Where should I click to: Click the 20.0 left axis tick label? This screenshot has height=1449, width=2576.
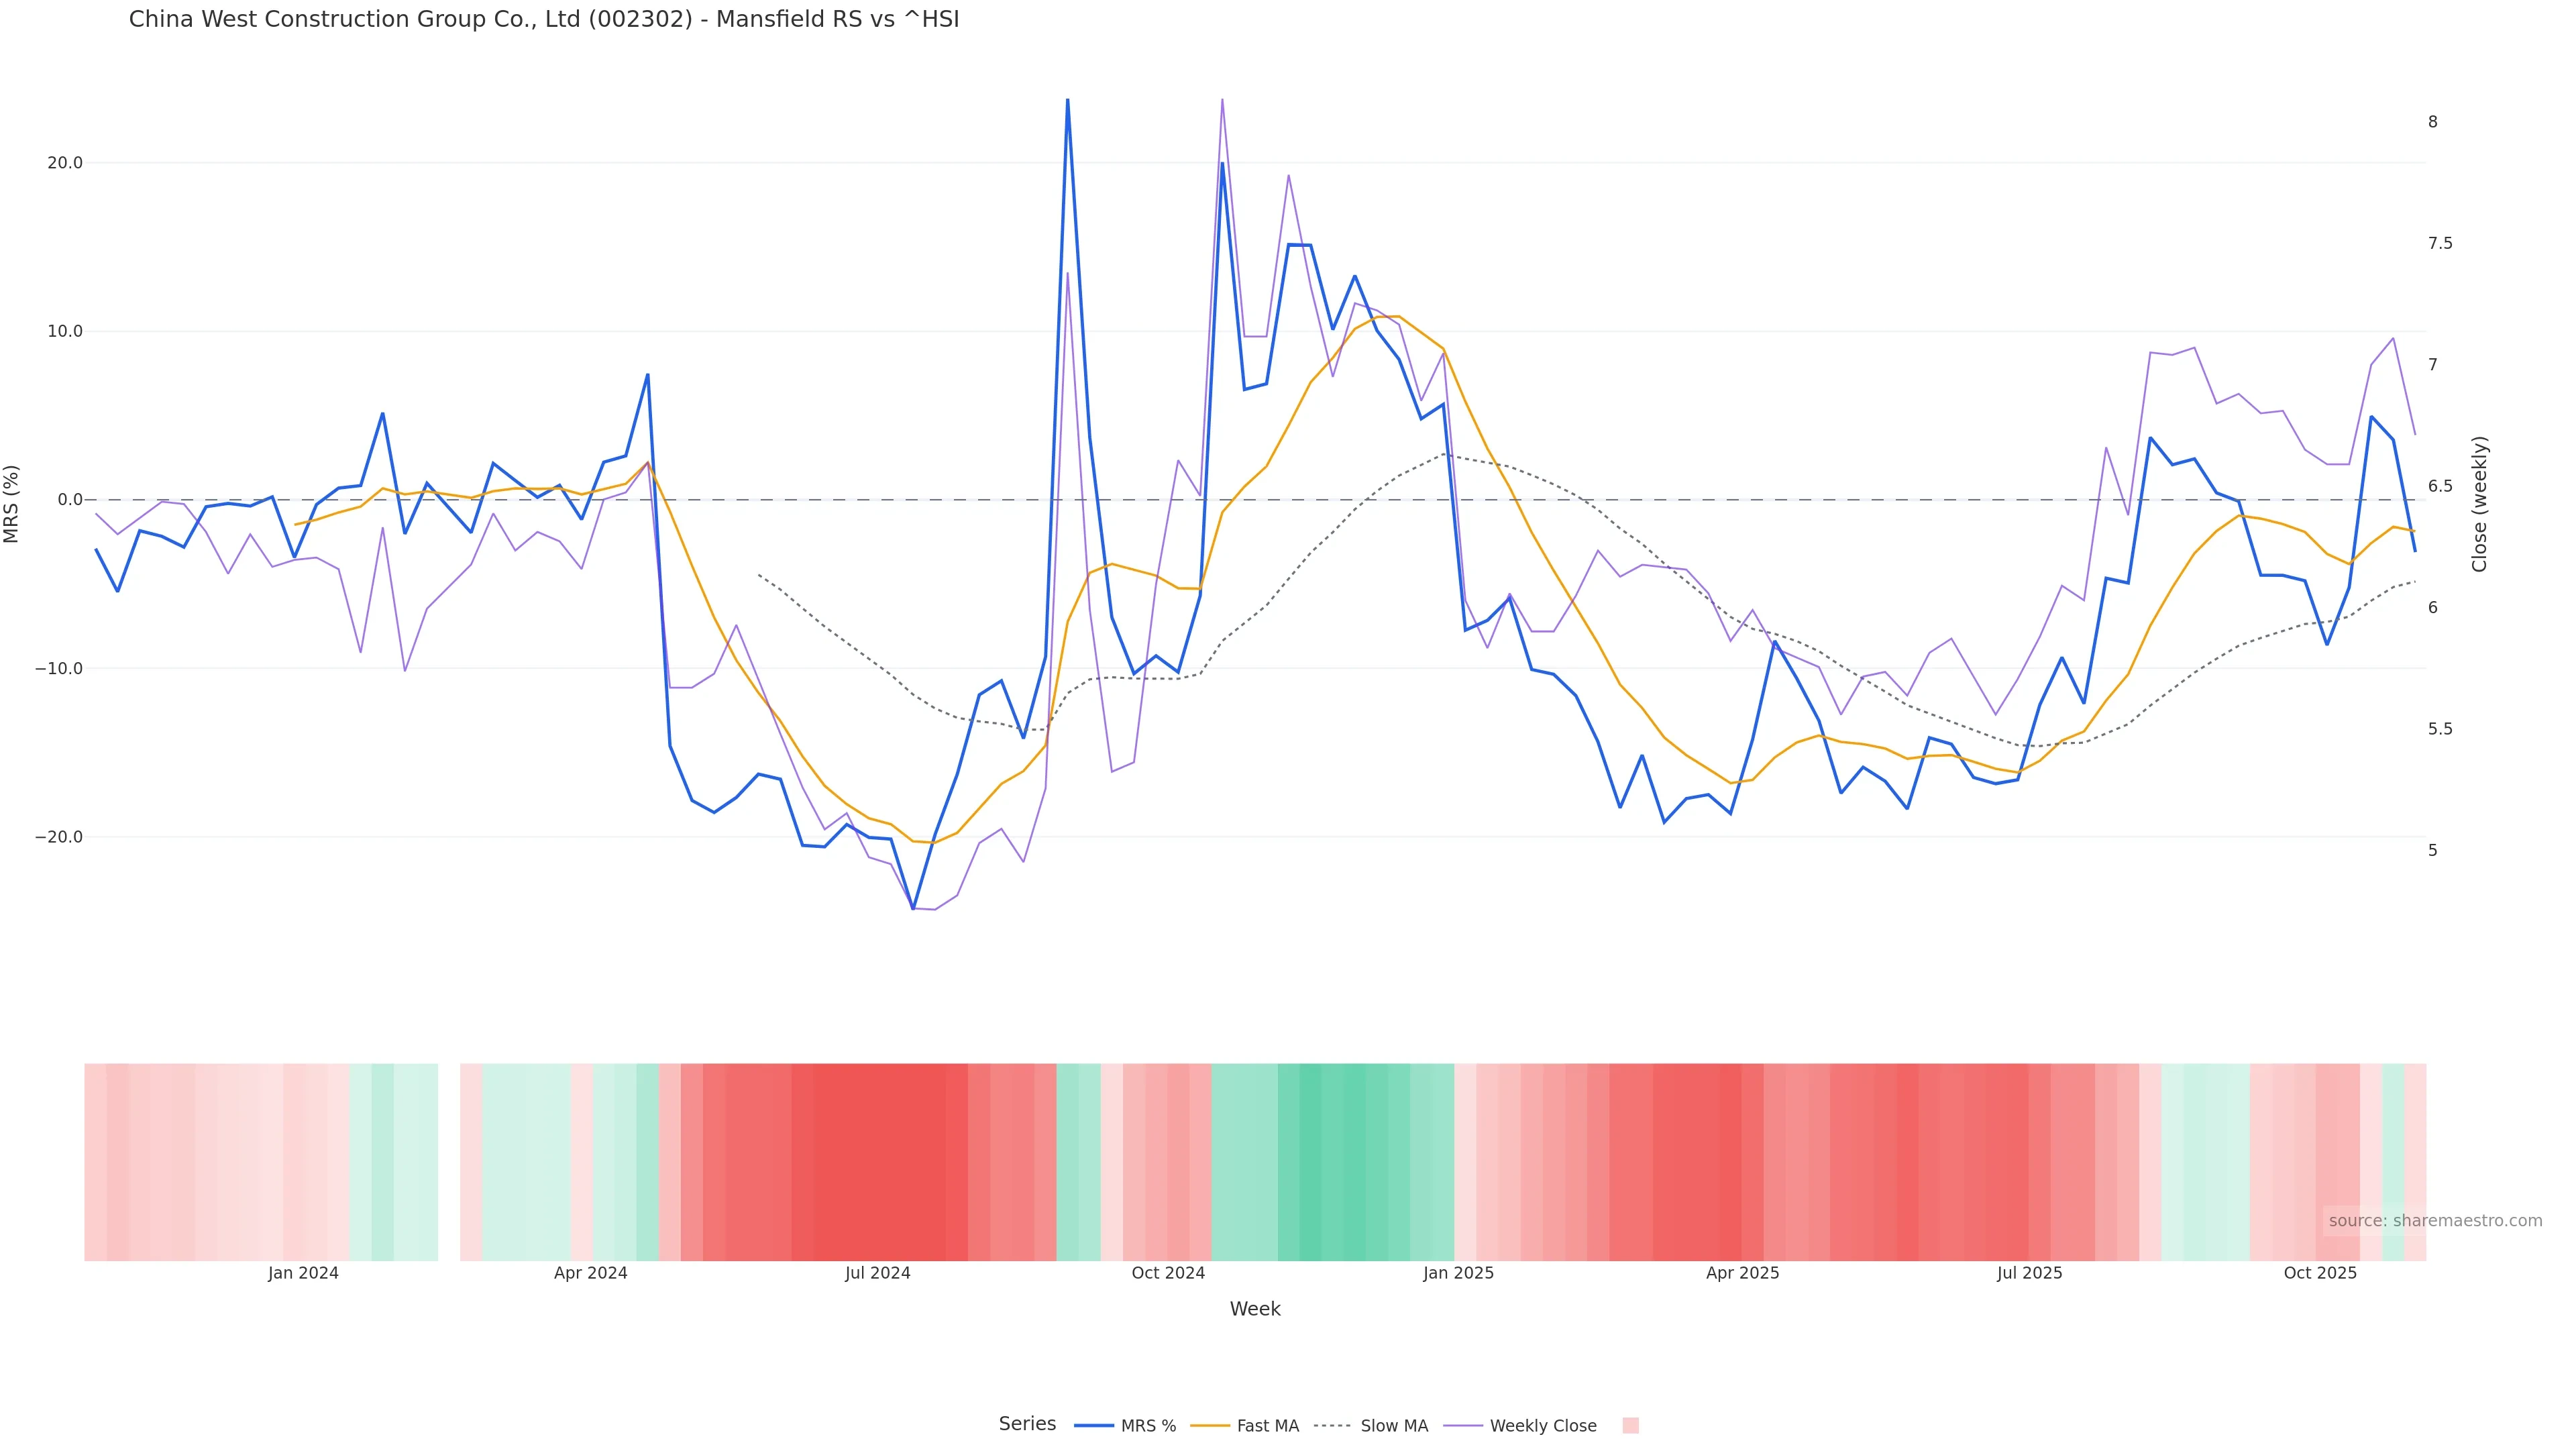(64, 163)
